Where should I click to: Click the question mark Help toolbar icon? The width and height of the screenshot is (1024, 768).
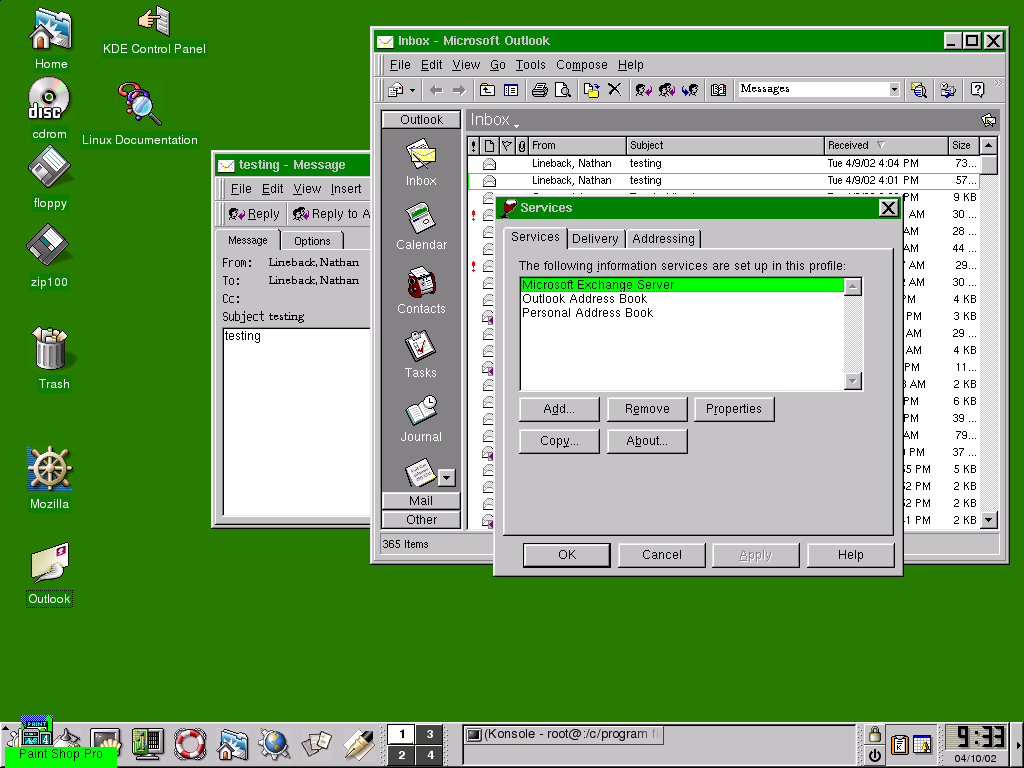[977, 90]
